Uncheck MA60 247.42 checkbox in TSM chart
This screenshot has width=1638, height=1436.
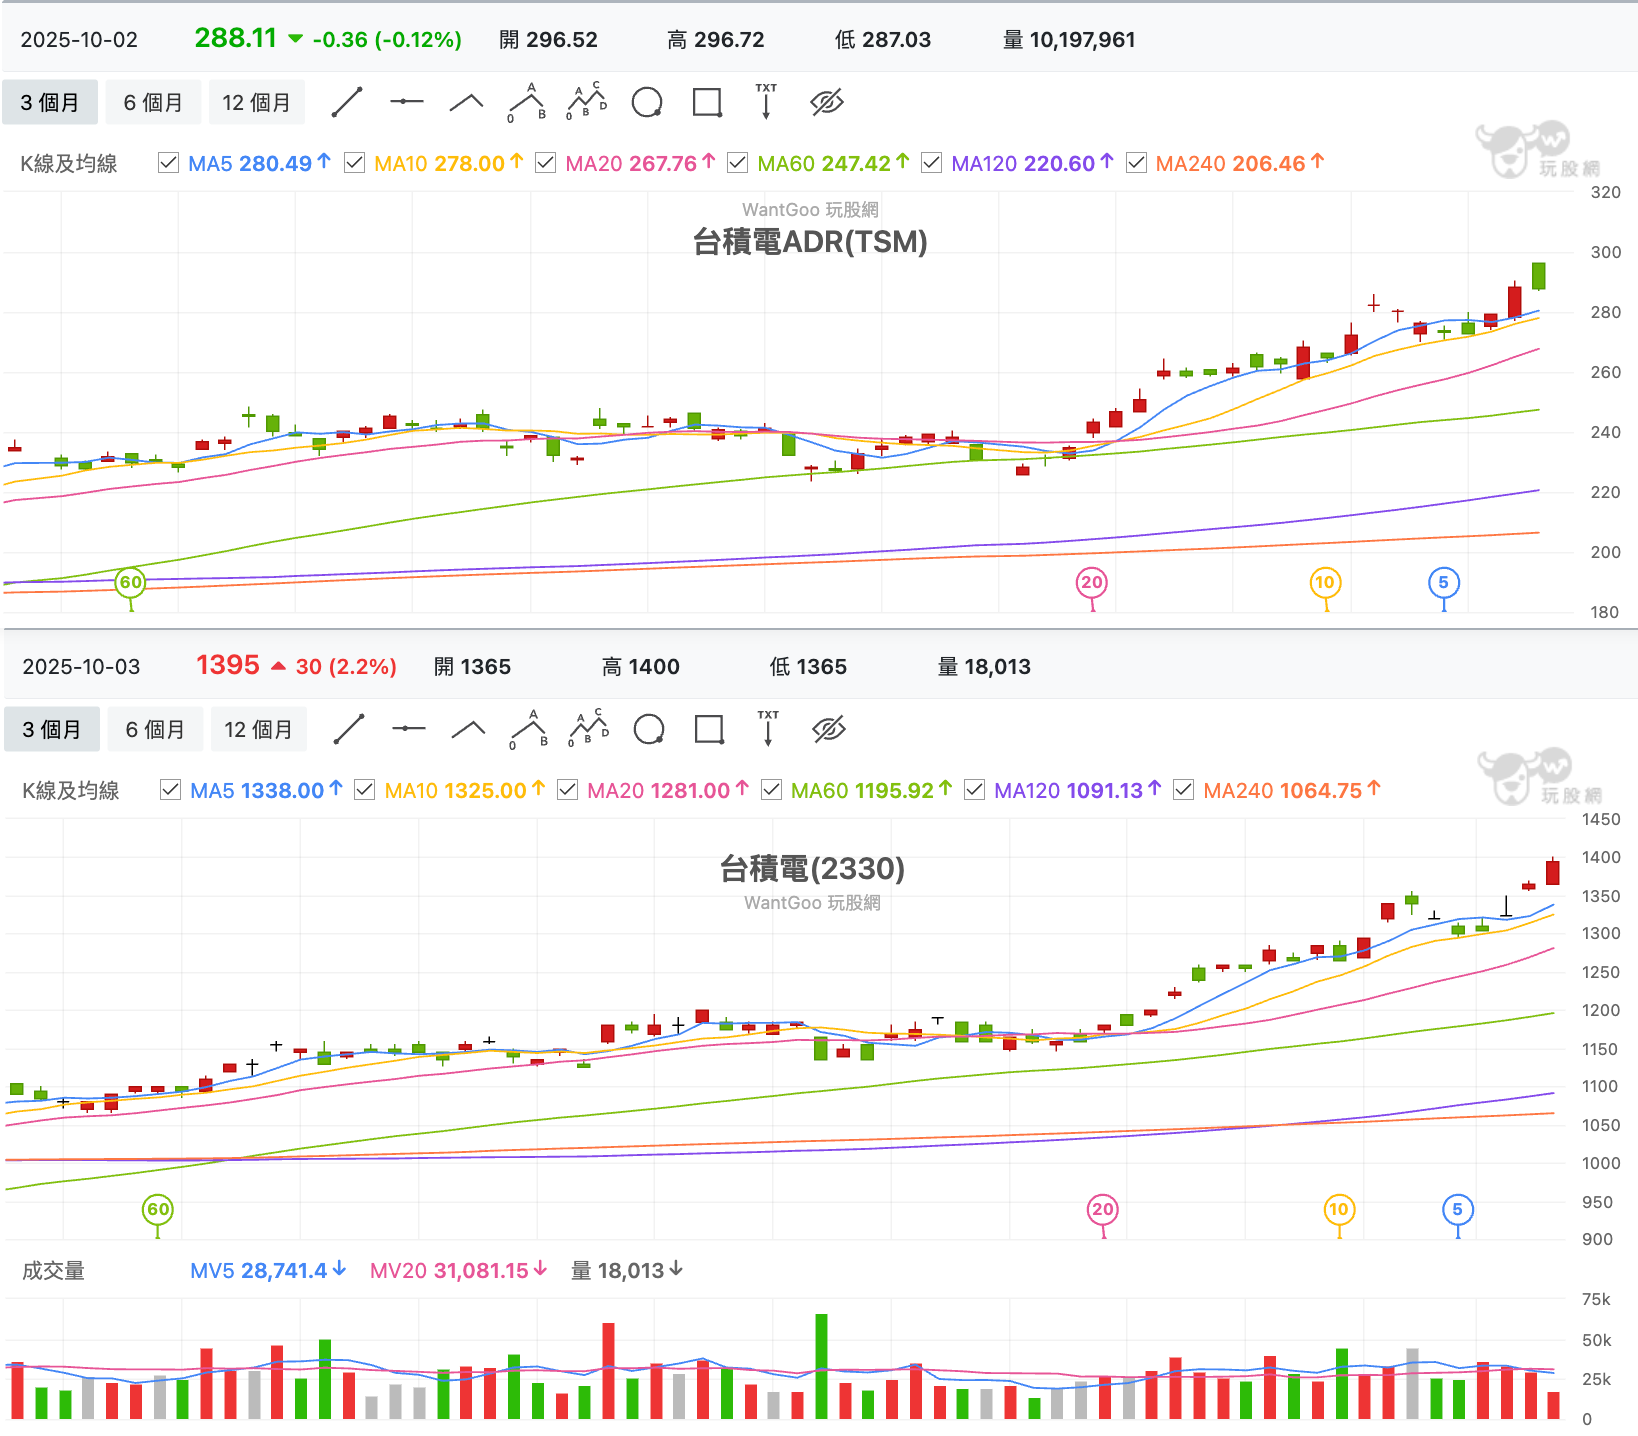738,163
